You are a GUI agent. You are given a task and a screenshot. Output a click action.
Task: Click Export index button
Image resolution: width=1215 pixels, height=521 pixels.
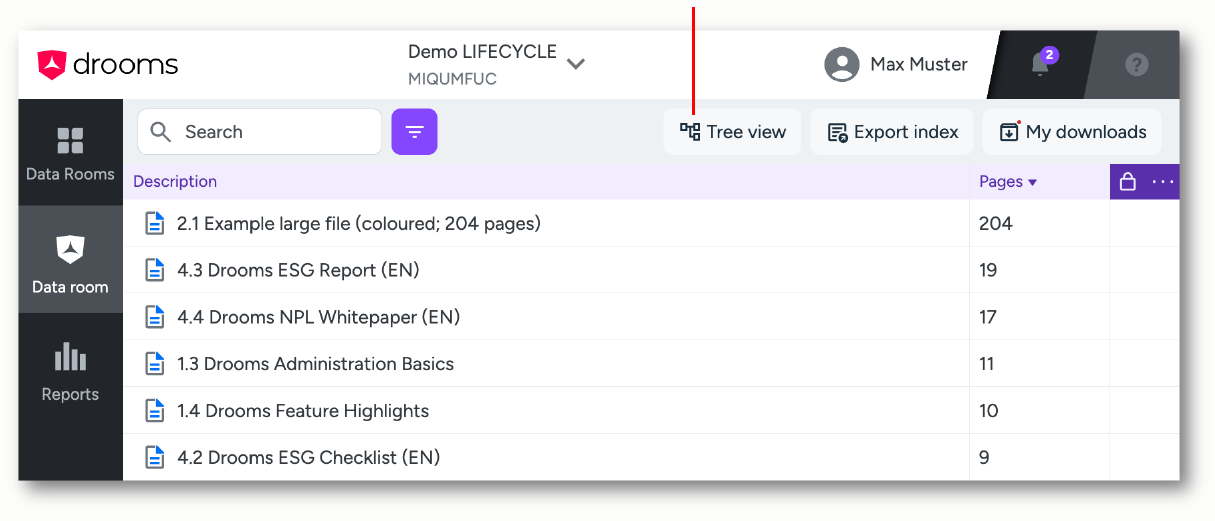click(x=891, y=132)
